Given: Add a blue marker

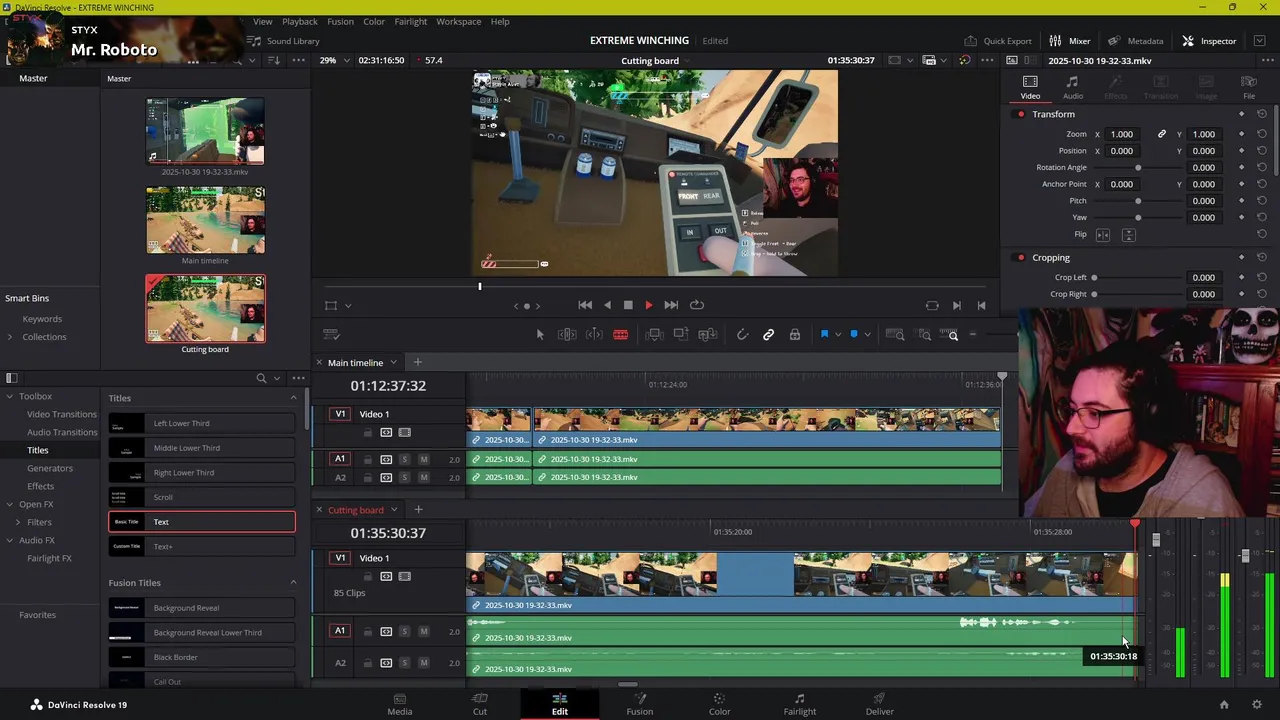Looking at the screenshot, I should [x=854, y=335].
